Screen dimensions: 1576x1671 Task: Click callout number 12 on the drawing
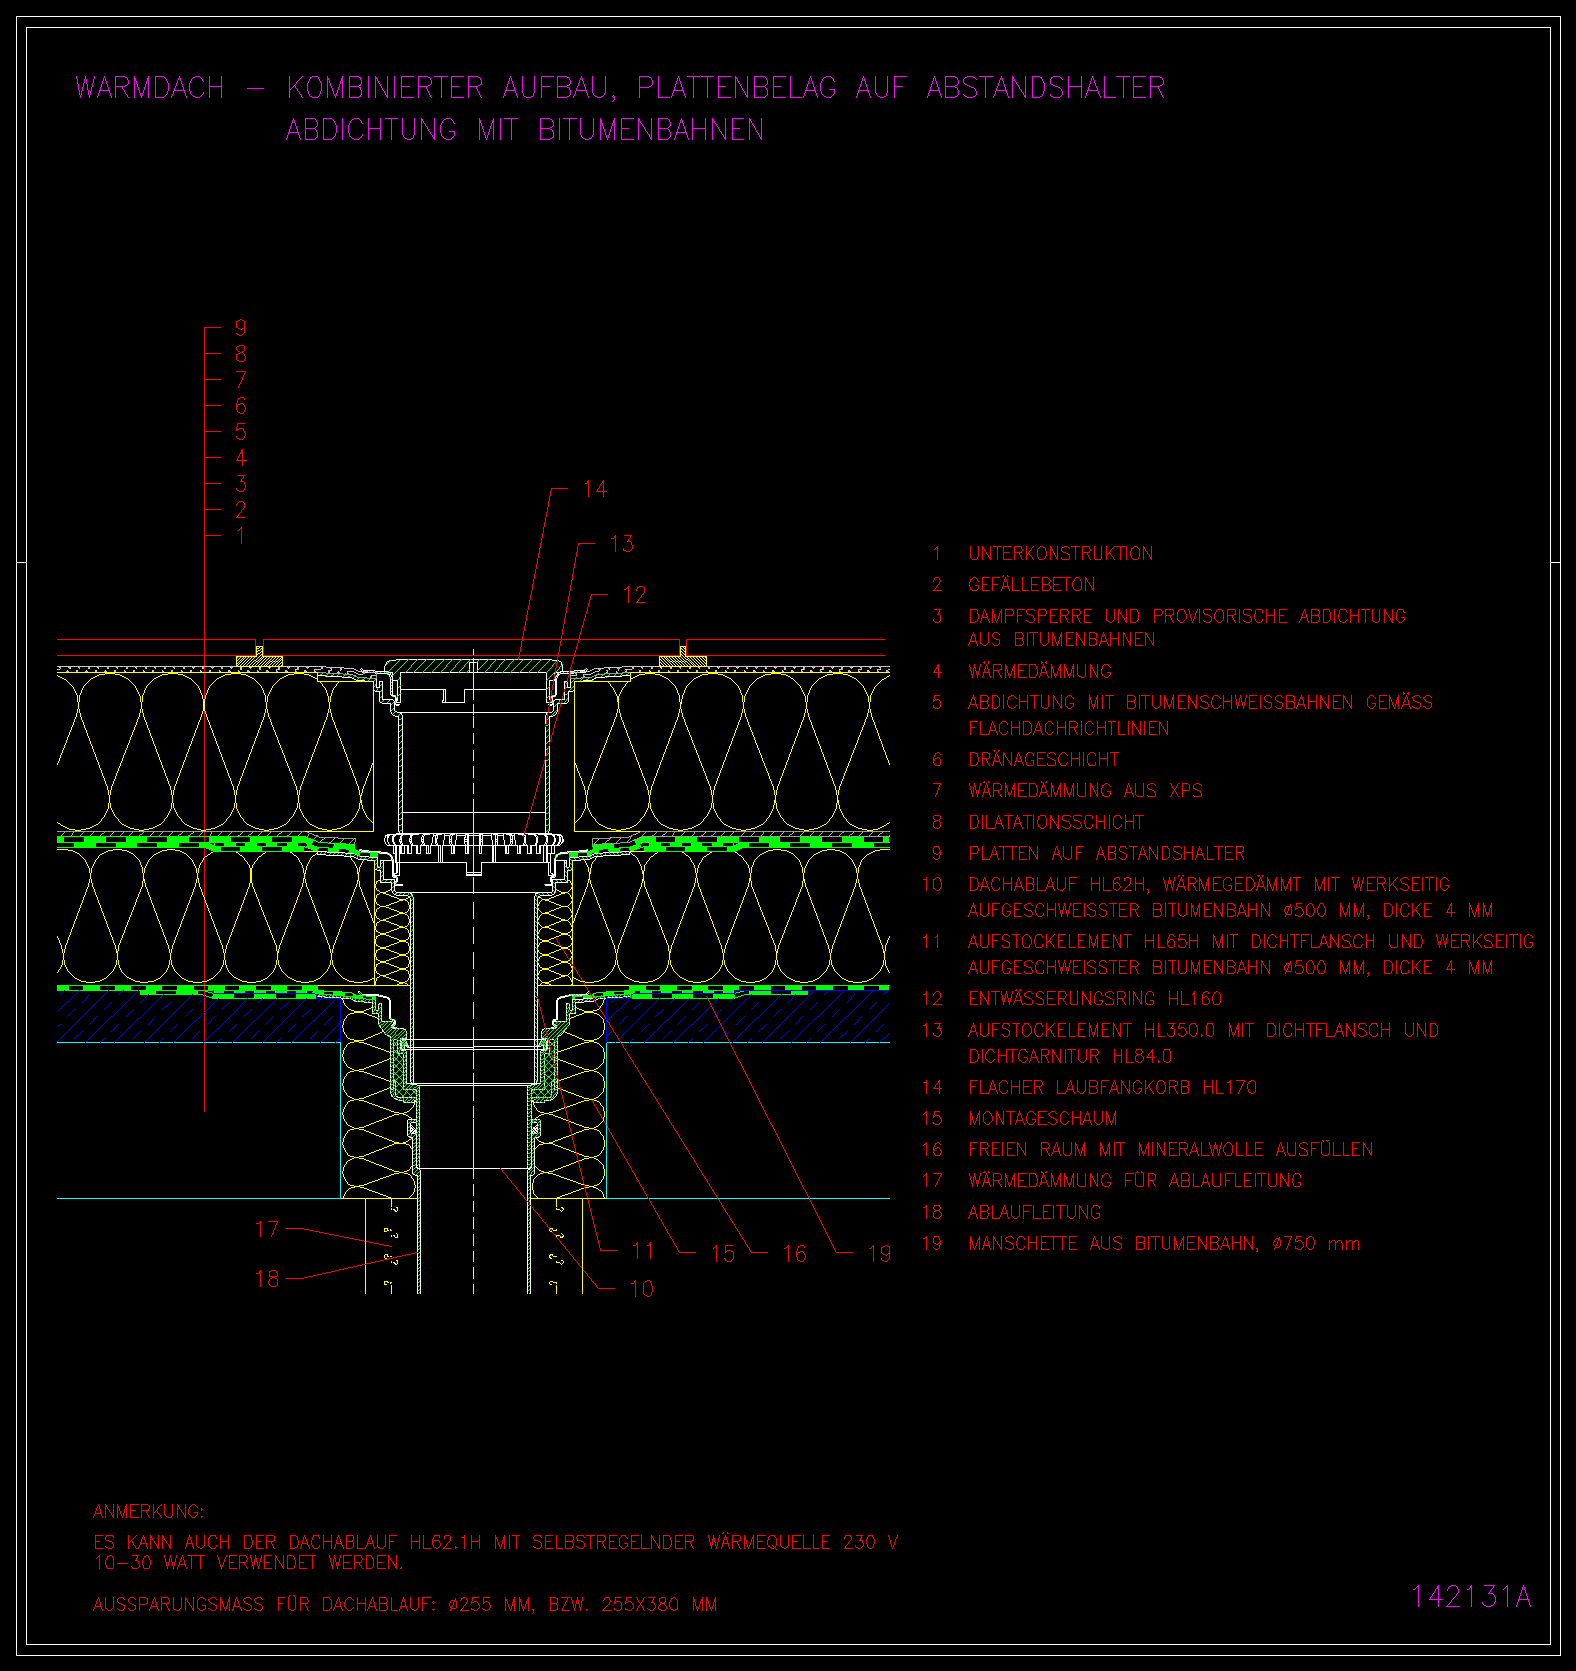pos(634,596)
